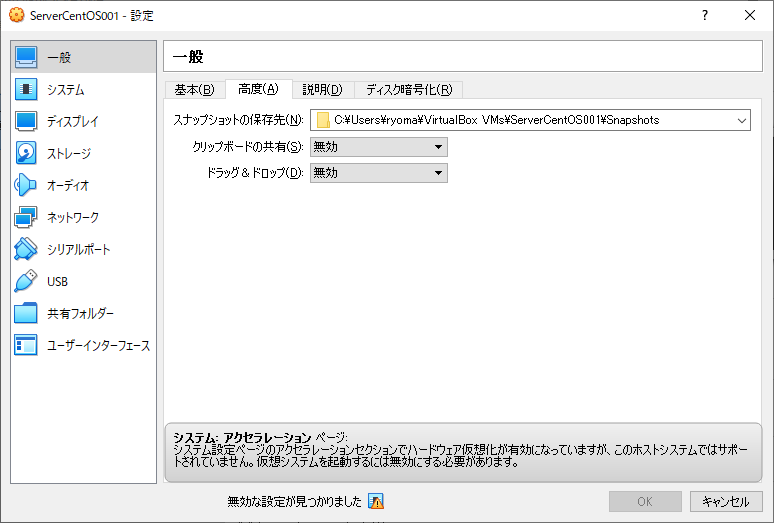Image resolution: width=774 pixels, height=523 pixels.
Task: Select ディスプレイ label in the settings list
Action: (73, 121)
